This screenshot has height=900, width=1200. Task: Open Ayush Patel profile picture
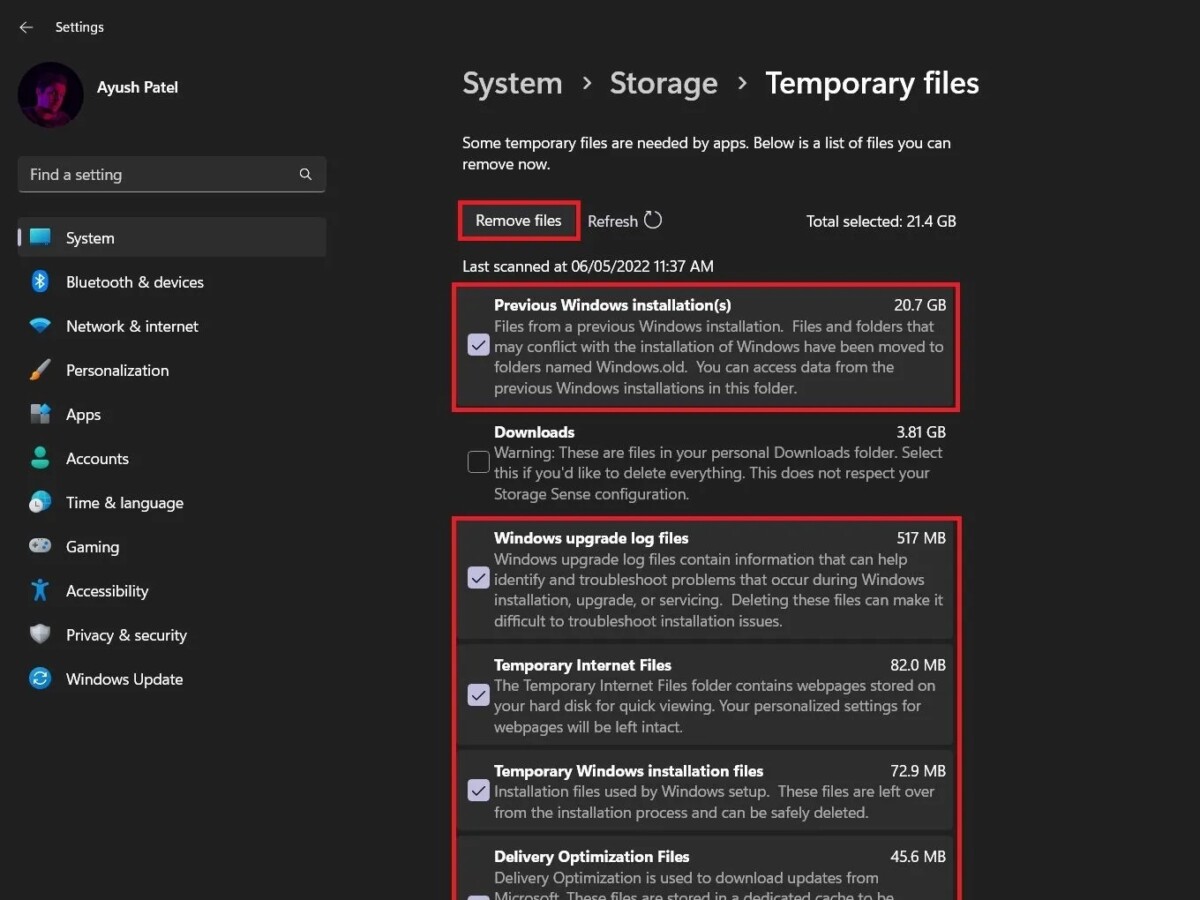50,95
